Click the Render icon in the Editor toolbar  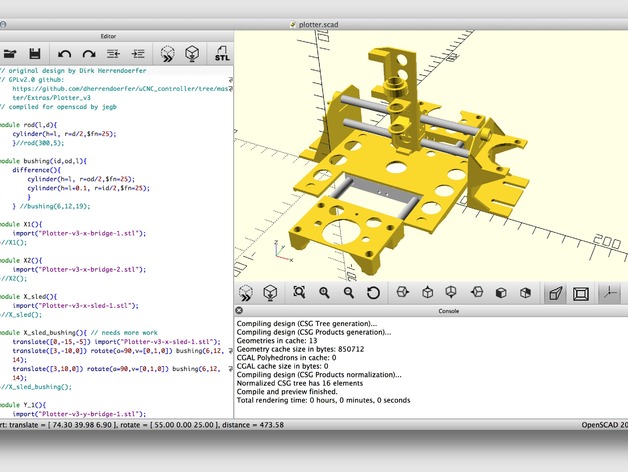193,53
